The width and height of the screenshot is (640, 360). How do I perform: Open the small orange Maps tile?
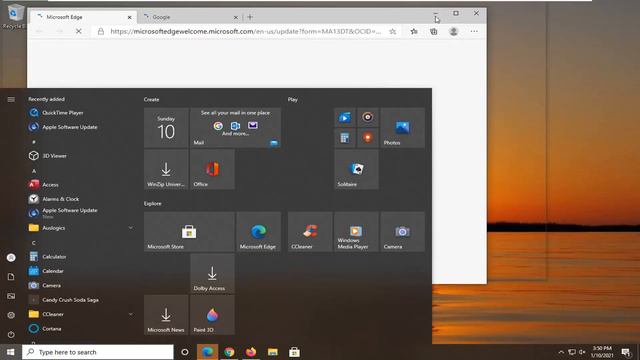pyautogui.click(x=368, y=138)
